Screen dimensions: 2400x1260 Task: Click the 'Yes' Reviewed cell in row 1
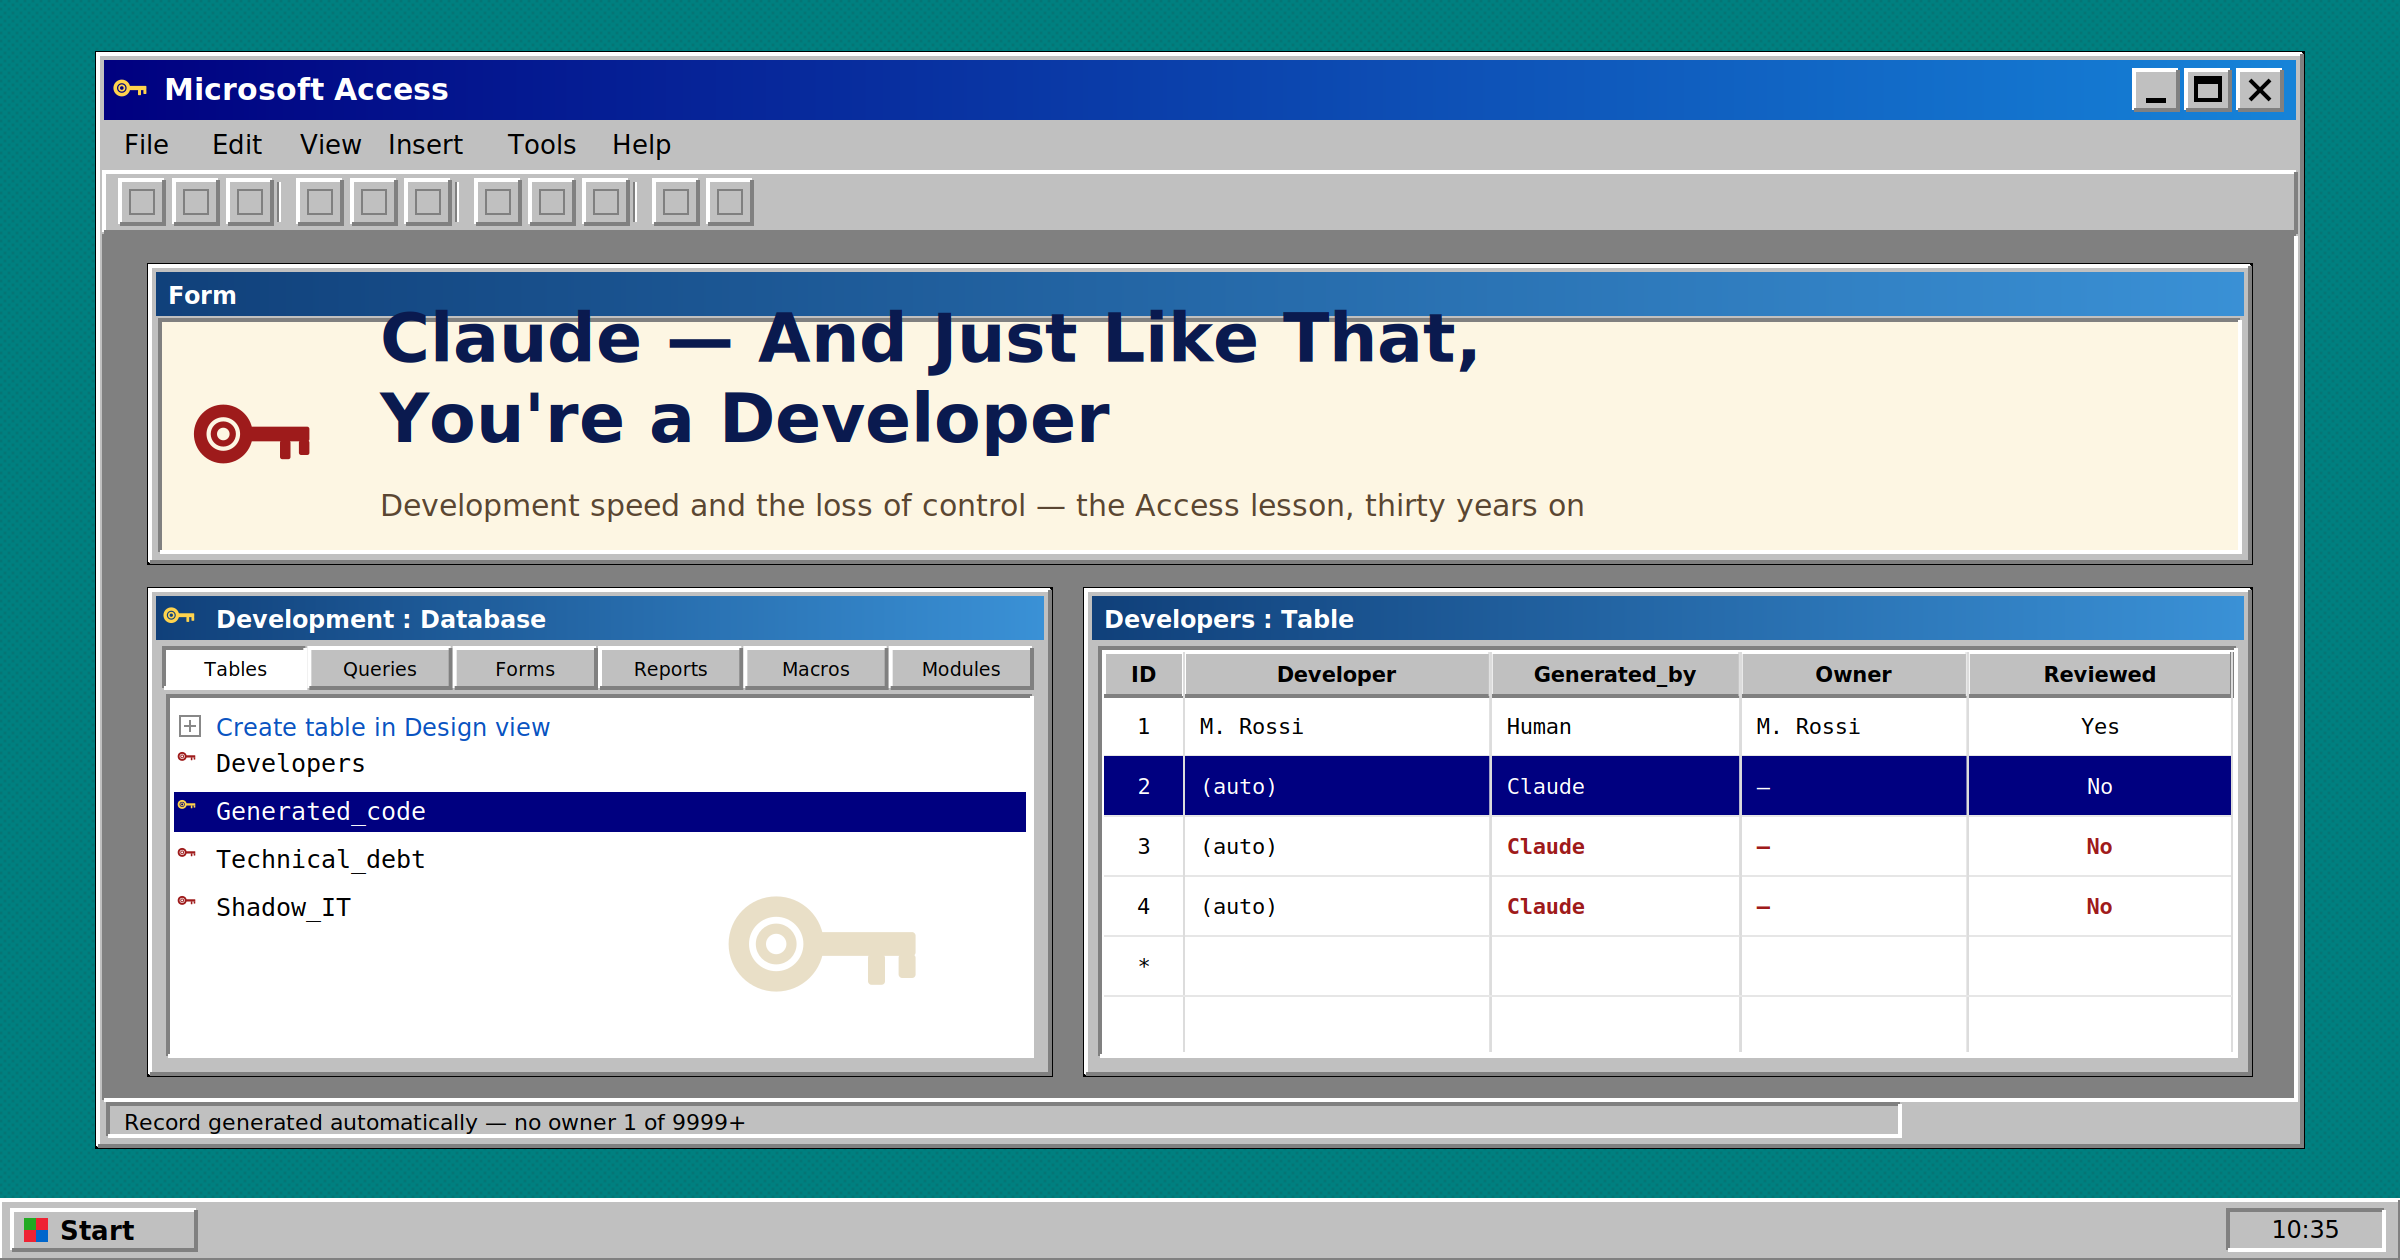pos(2099,727)
